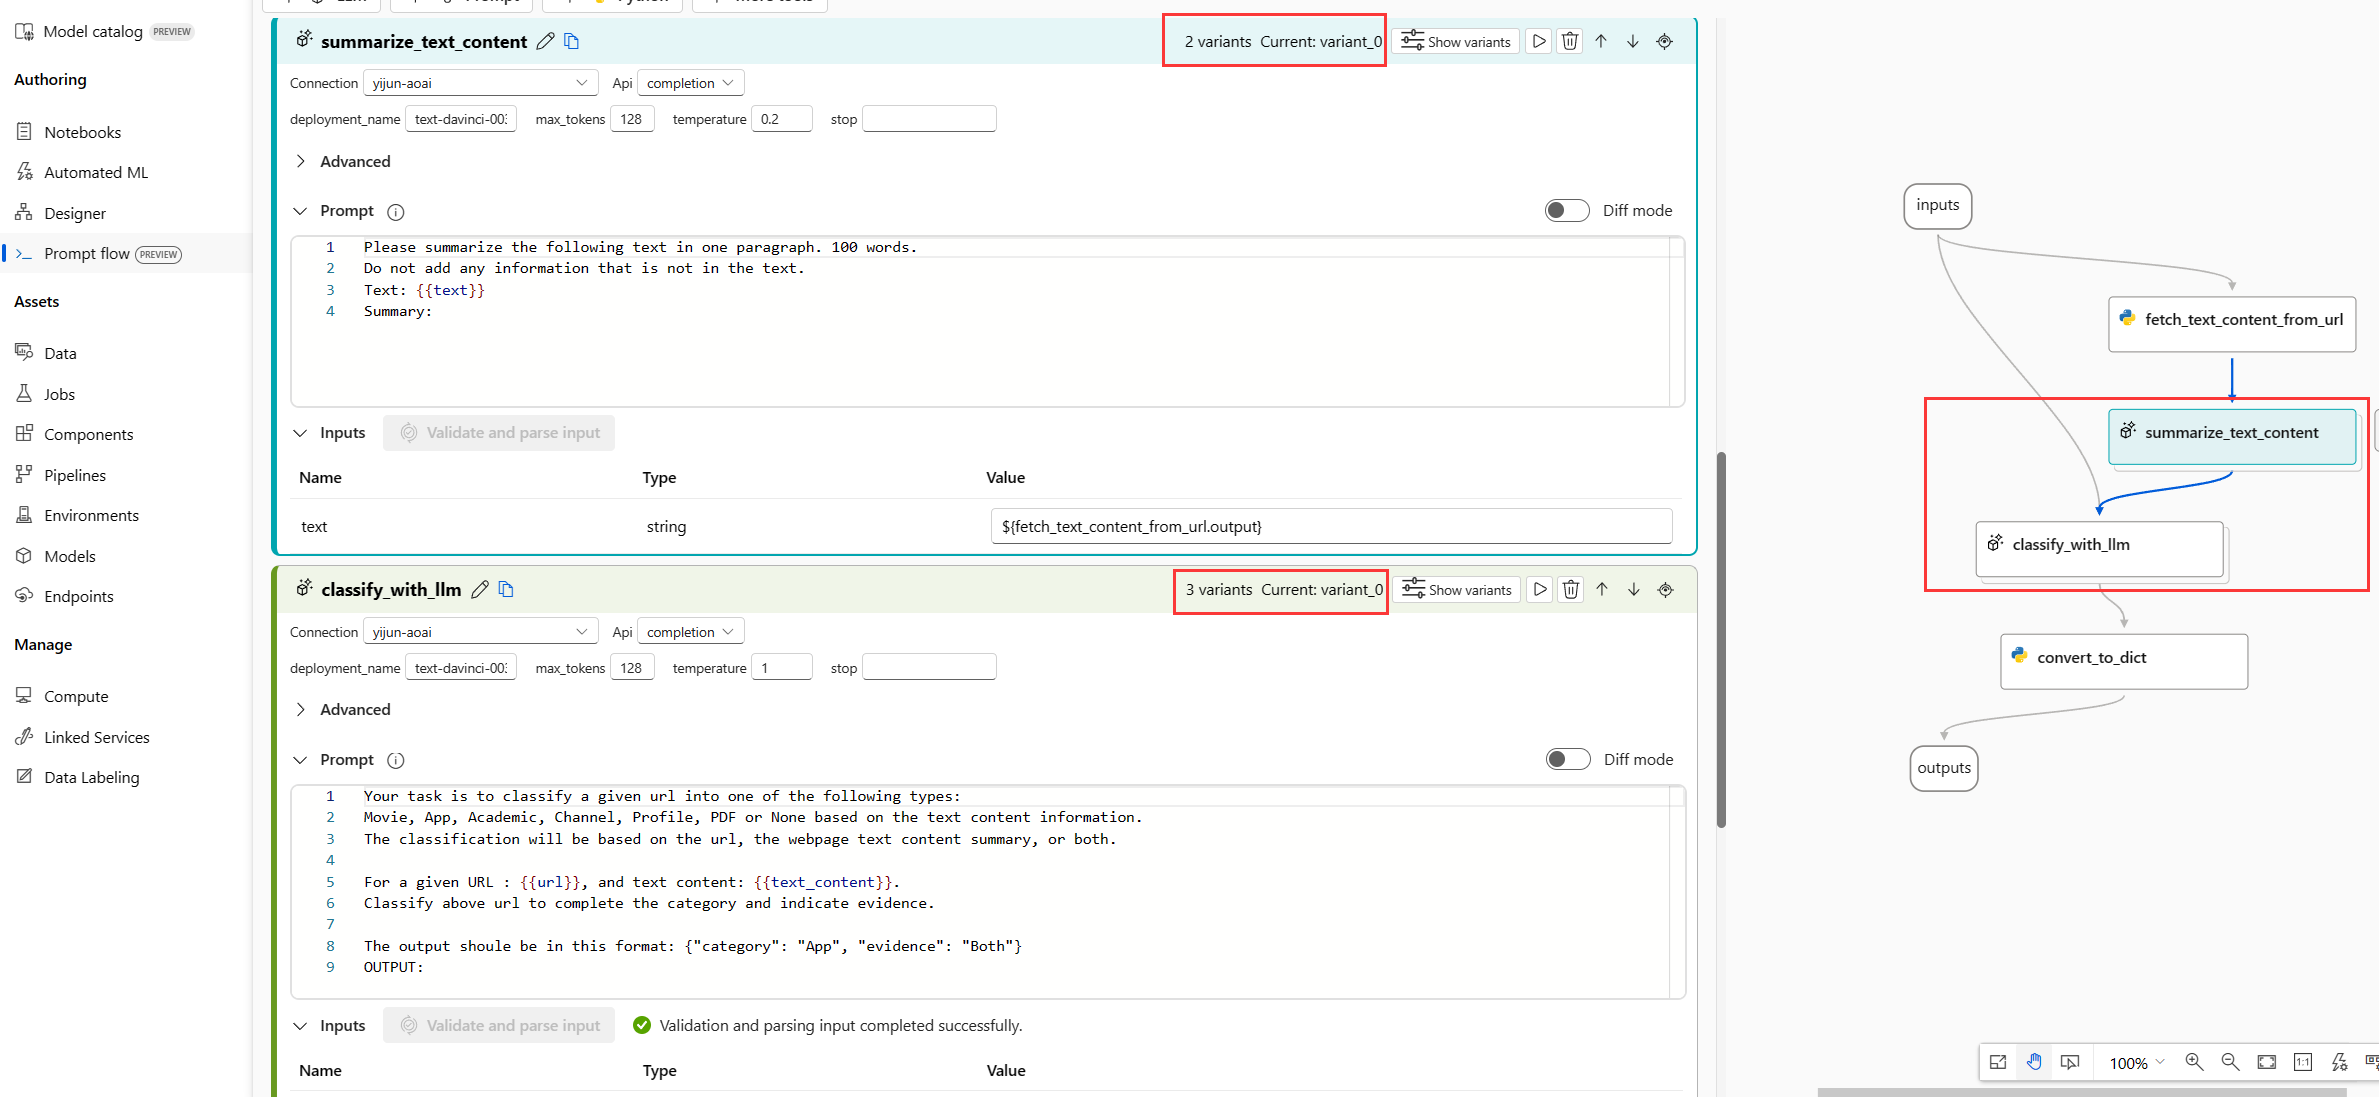Zoom in on the flow graph
Screen dimensions: 2379x1097
coord(2194,1062)
